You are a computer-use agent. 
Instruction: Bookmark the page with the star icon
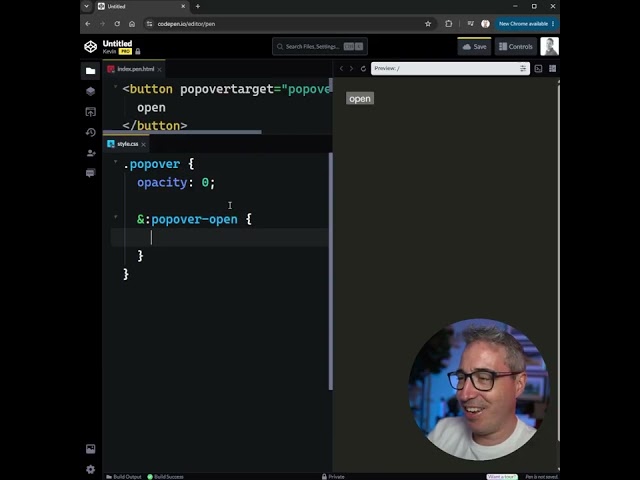tap(428, 24)
